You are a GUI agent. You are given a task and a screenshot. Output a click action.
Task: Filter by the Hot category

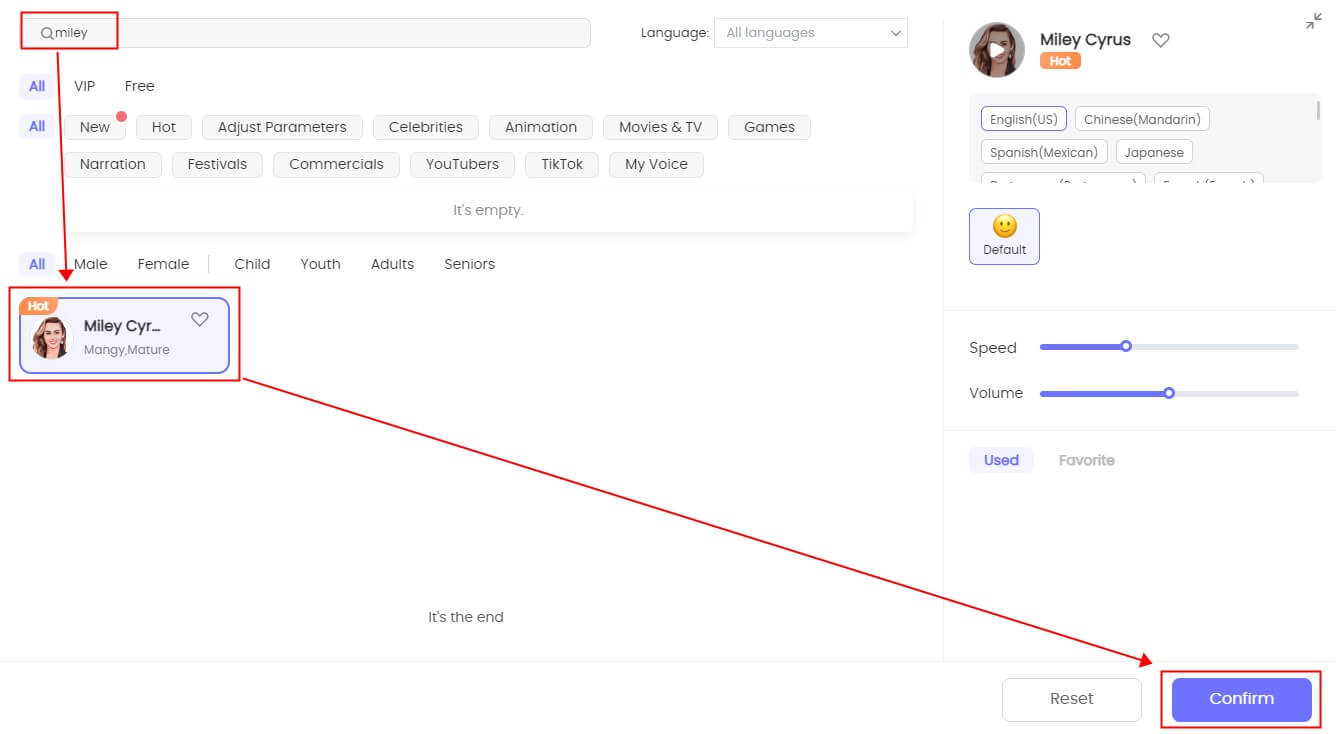(164, 127)
